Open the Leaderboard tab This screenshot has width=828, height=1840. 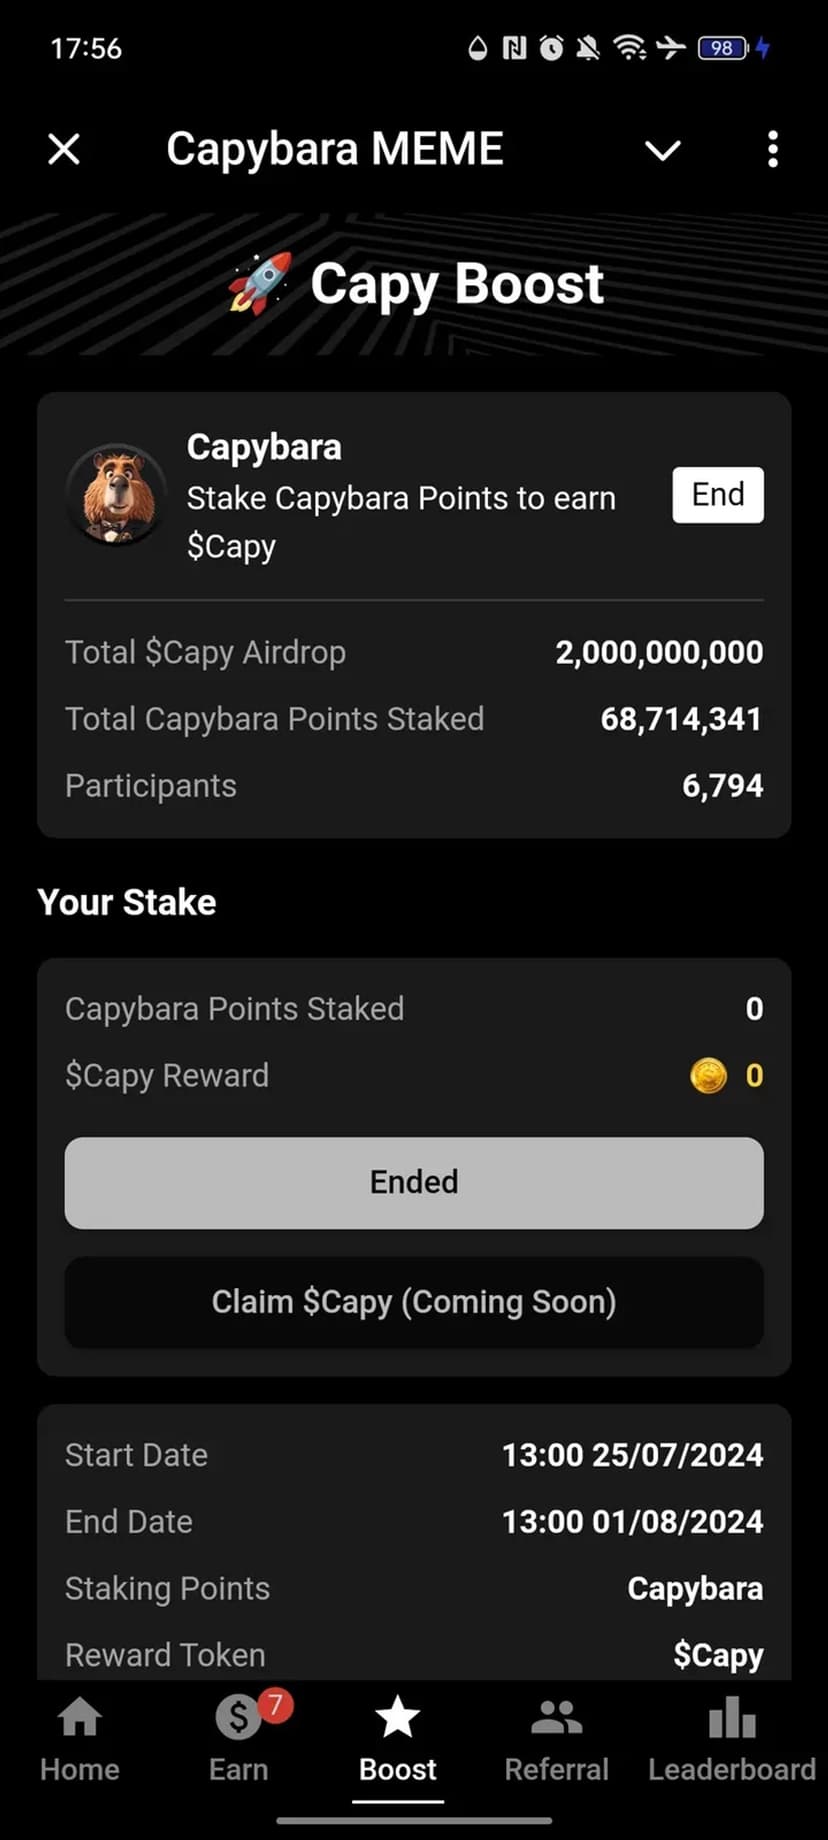pyautogui.click(x=732, y=1739)
